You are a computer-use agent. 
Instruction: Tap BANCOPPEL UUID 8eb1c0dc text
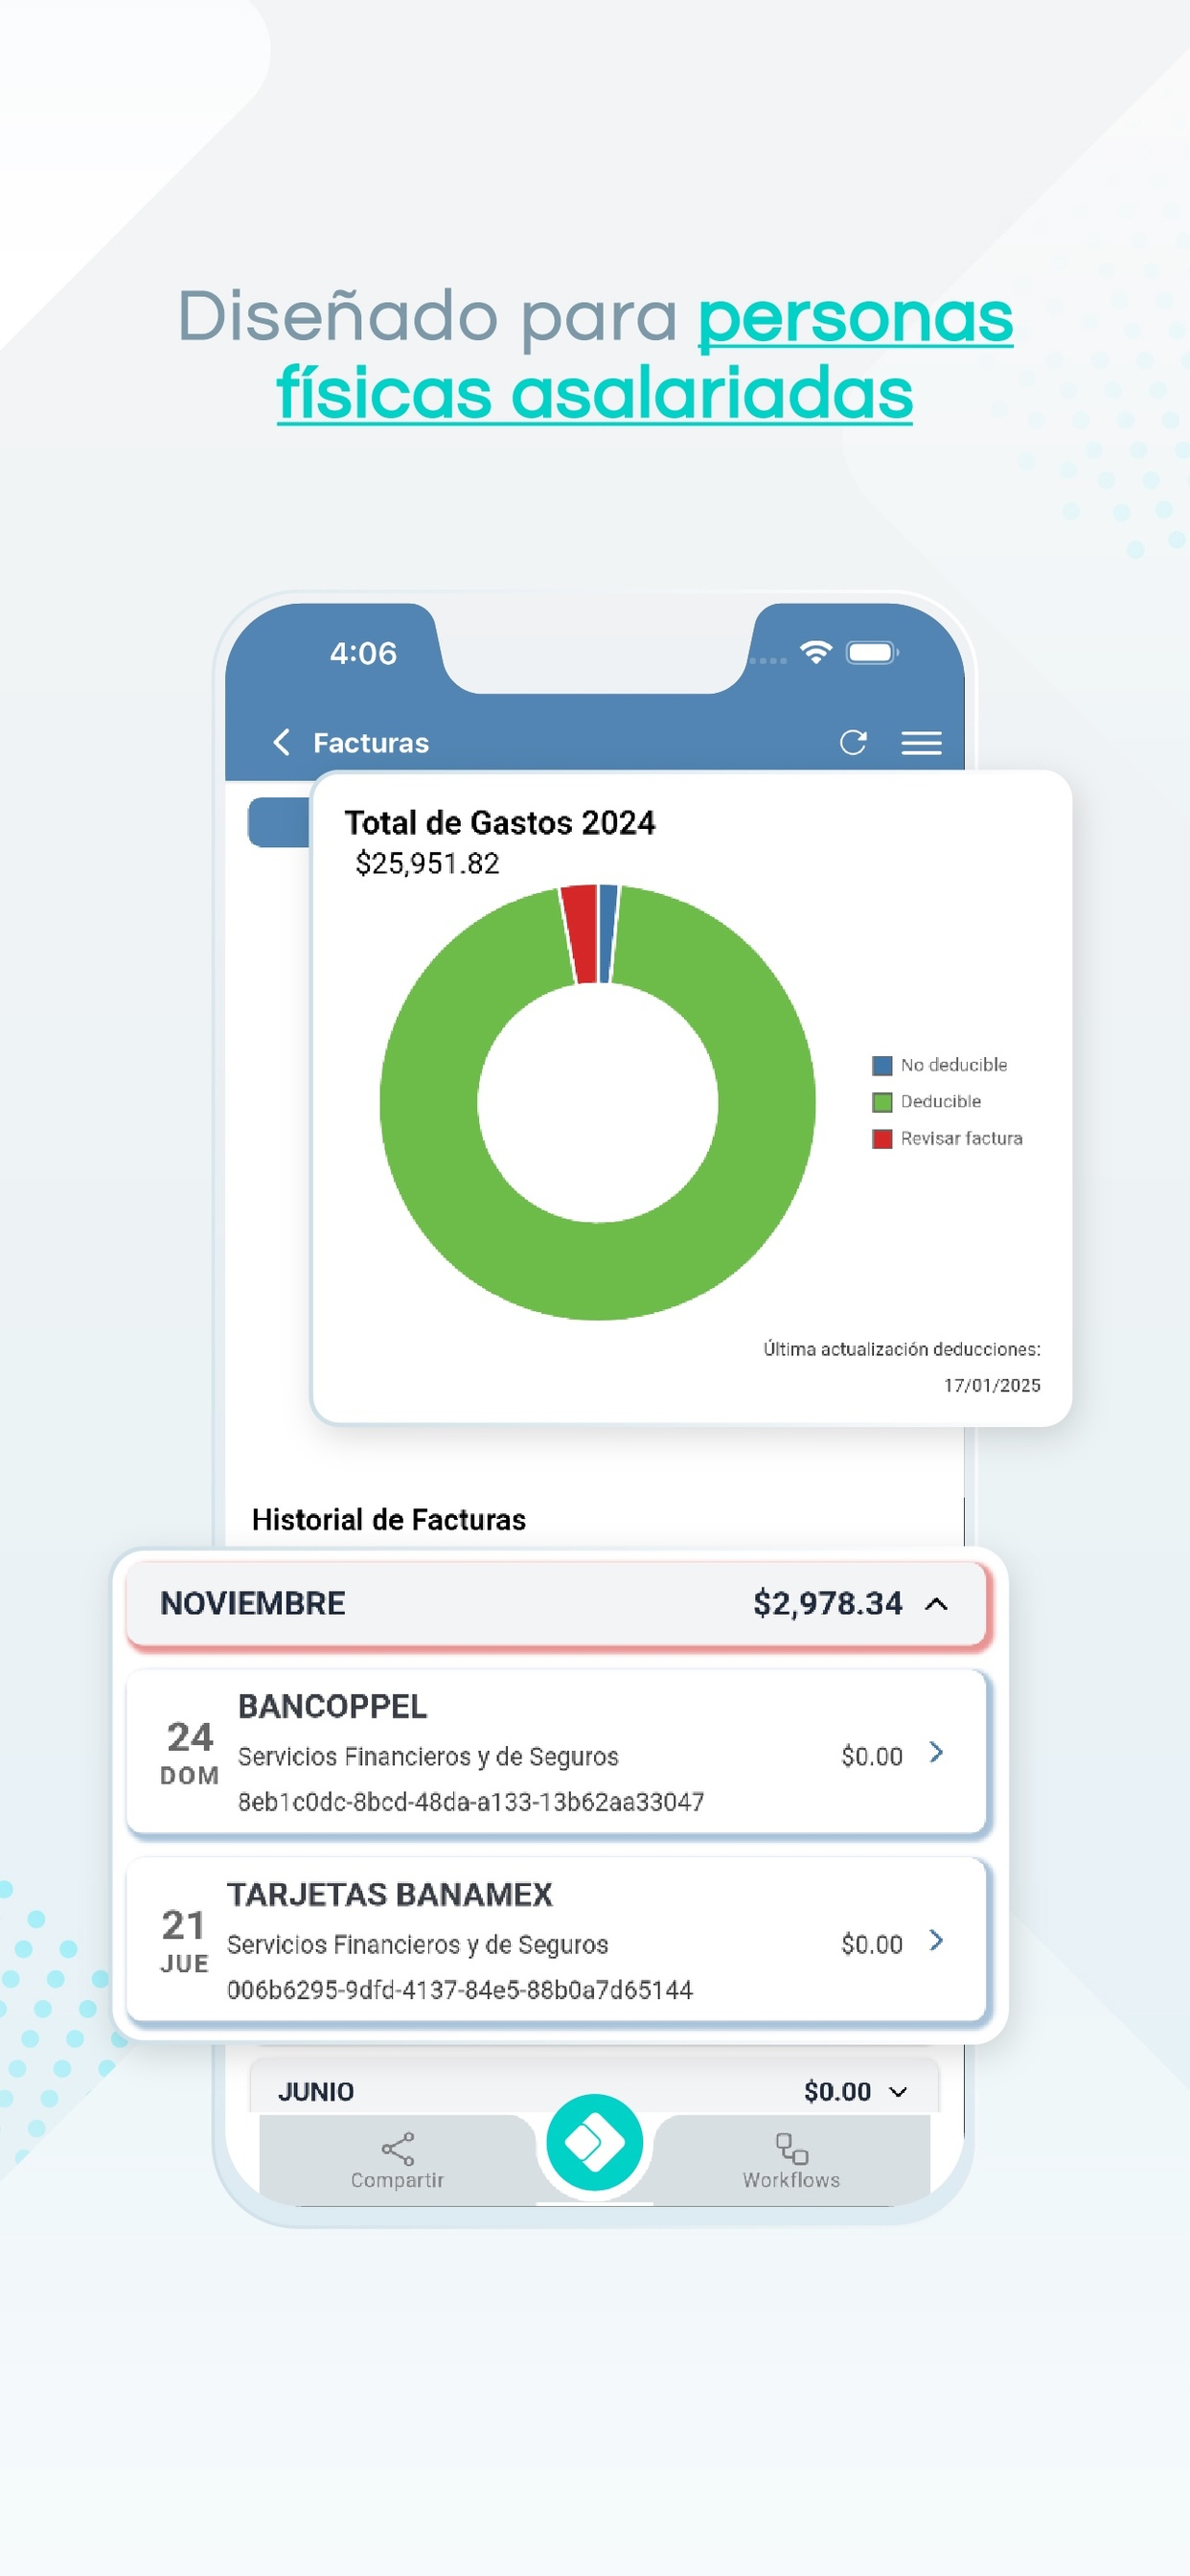[471, 1802]
